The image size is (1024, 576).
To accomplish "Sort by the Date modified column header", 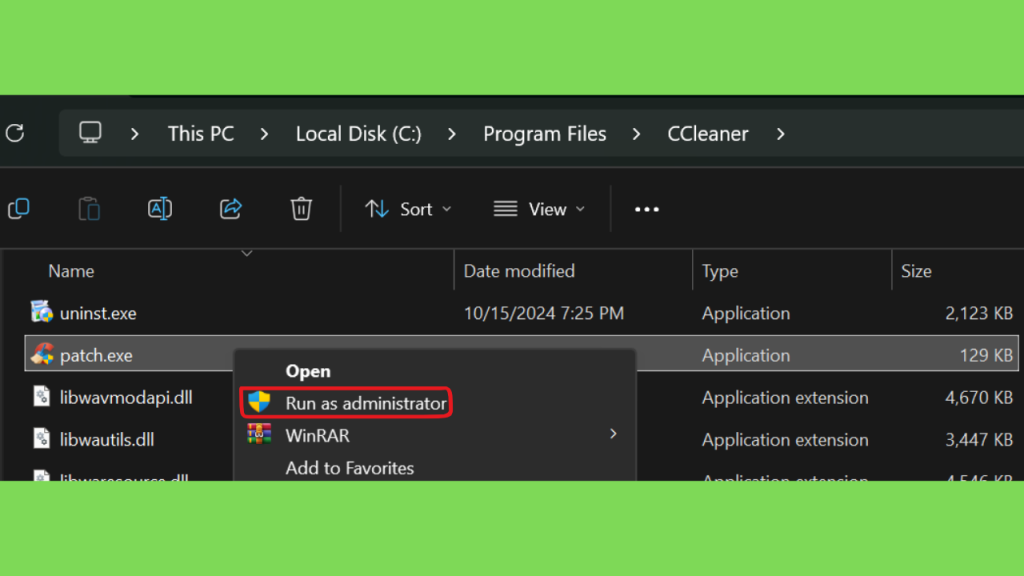I will (x=519, y=271).
